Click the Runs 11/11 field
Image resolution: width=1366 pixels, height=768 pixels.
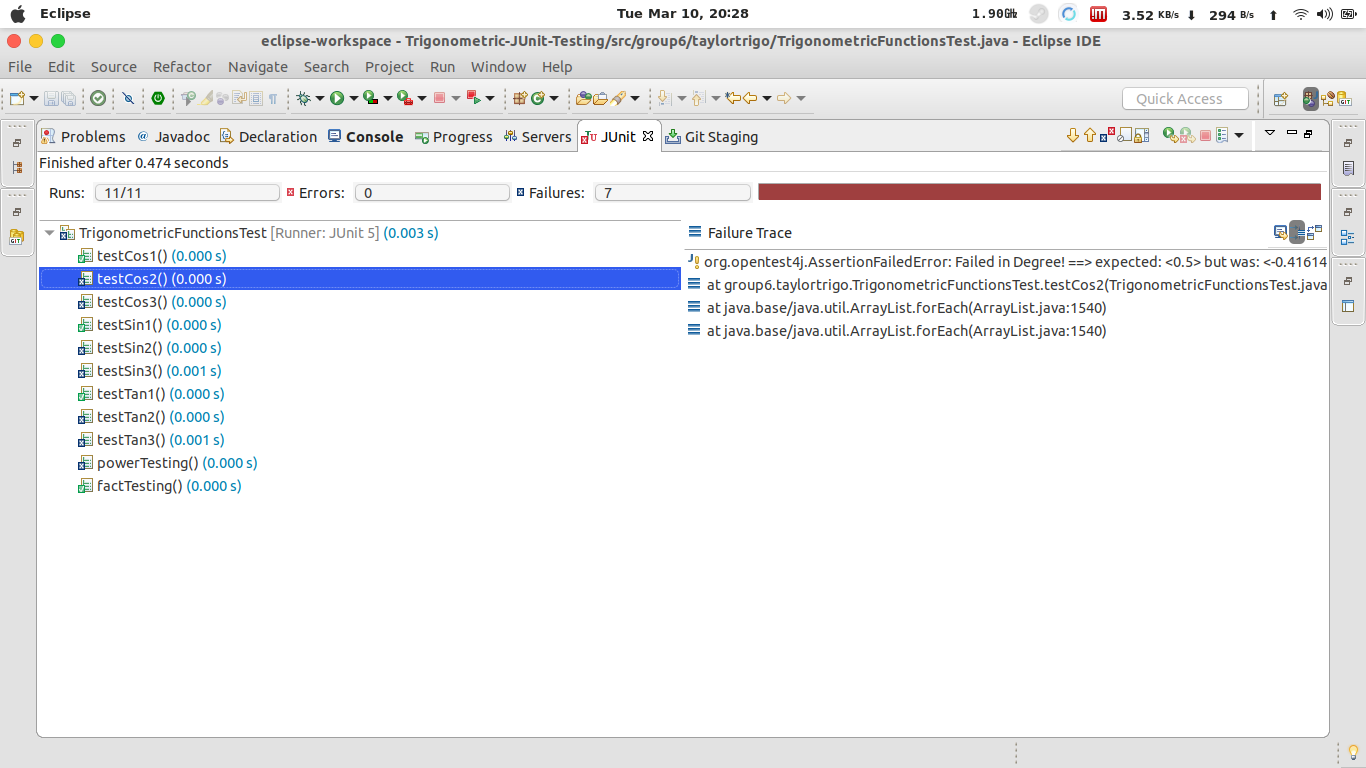click(187, 193)
